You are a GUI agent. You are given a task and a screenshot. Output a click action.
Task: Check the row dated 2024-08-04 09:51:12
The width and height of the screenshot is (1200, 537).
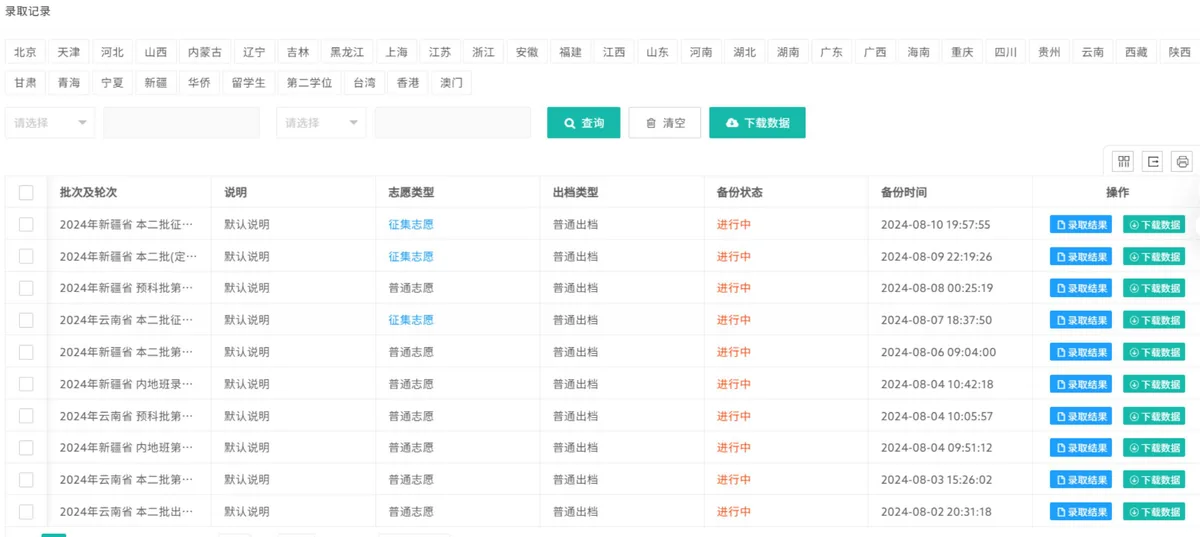(26, 447)
